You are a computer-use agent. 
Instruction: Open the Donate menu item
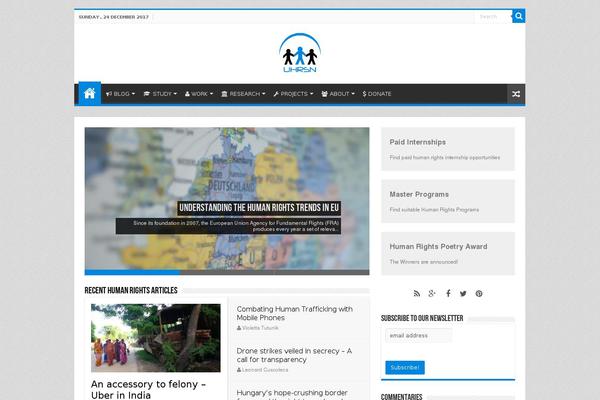click(x=377, y=94)
